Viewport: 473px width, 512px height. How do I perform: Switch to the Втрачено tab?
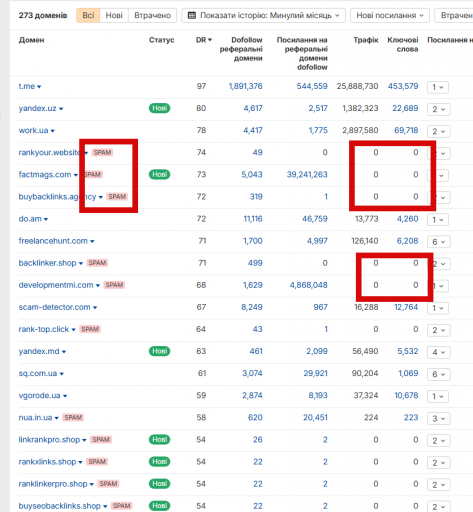tap(152, 15)
